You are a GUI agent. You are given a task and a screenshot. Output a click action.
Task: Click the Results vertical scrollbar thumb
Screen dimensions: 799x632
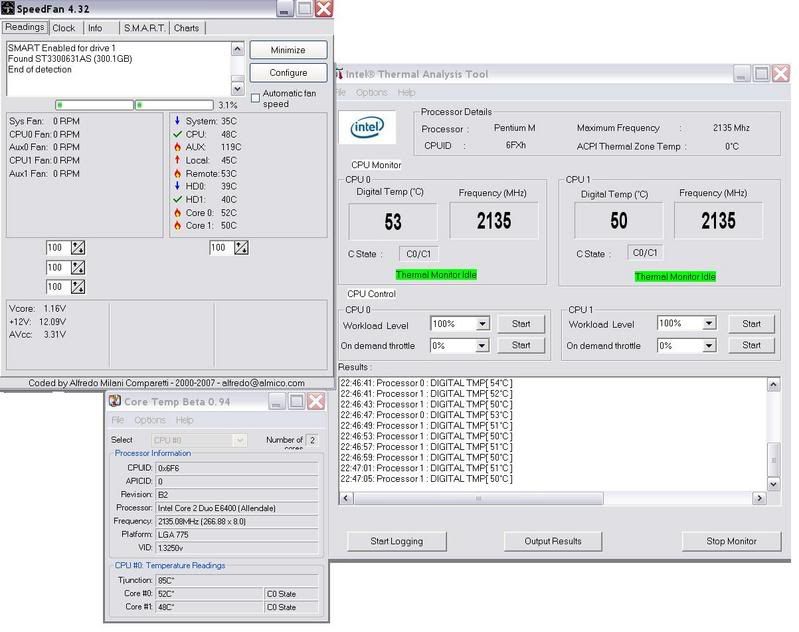coord(773,460)
